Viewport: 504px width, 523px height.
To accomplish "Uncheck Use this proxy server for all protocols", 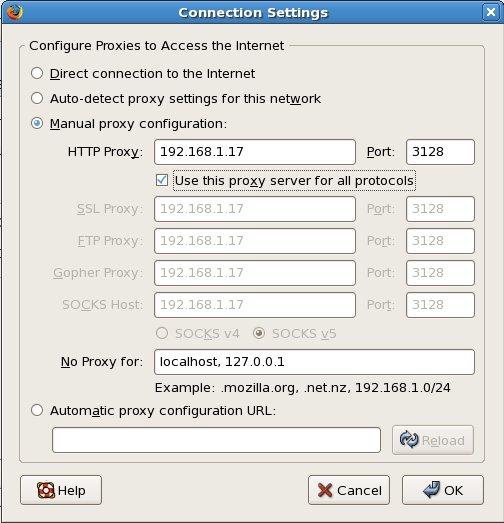I will click(x=162, y=180).
